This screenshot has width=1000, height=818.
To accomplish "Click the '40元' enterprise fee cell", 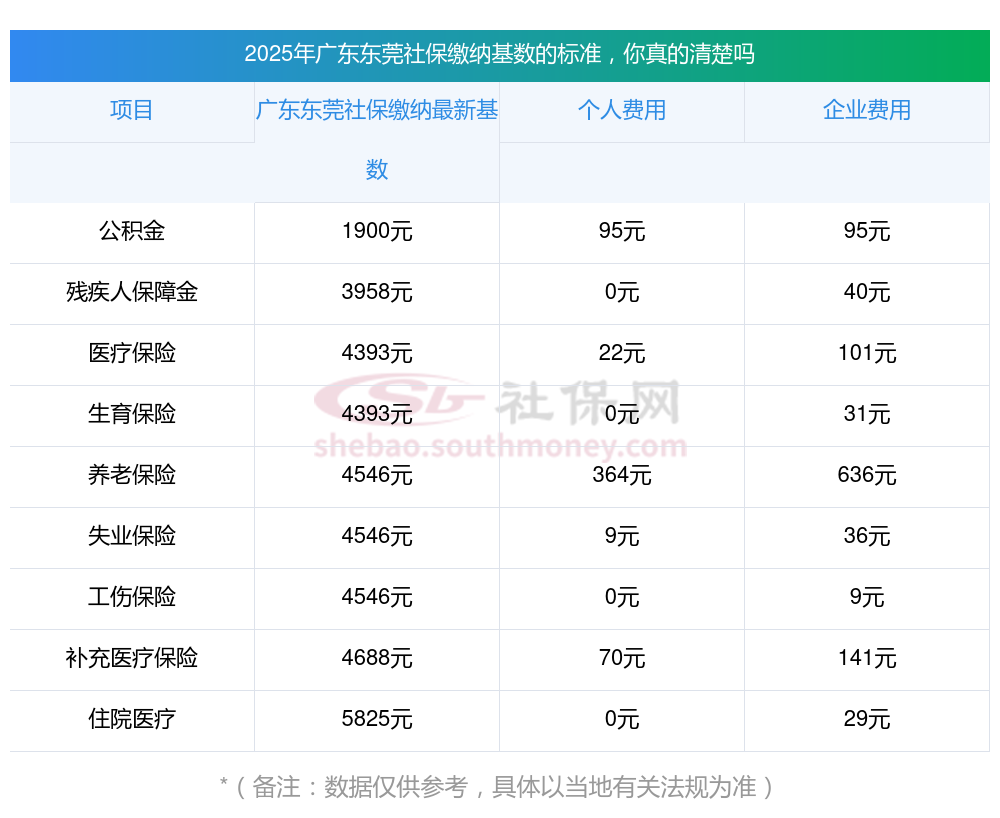I will click(867, 292).
